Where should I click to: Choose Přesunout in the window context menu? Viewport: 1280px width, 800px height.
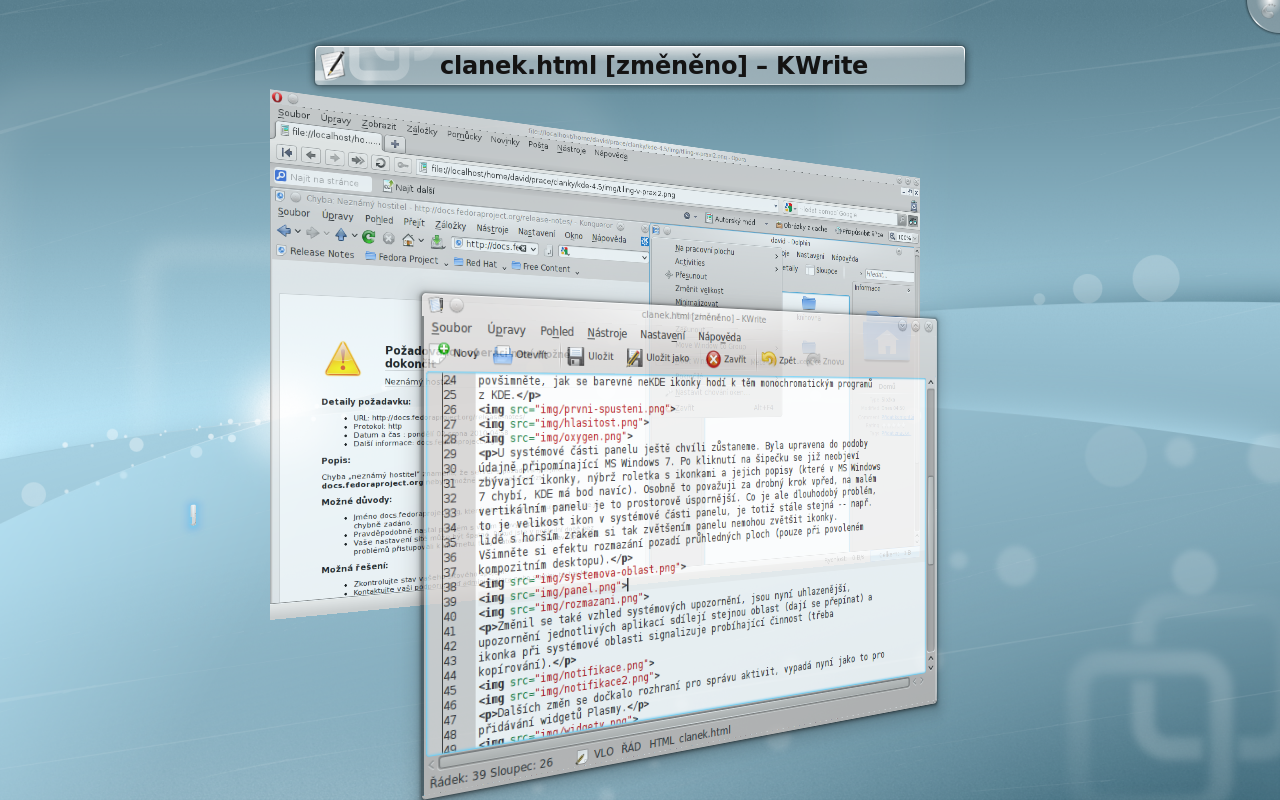691,276
